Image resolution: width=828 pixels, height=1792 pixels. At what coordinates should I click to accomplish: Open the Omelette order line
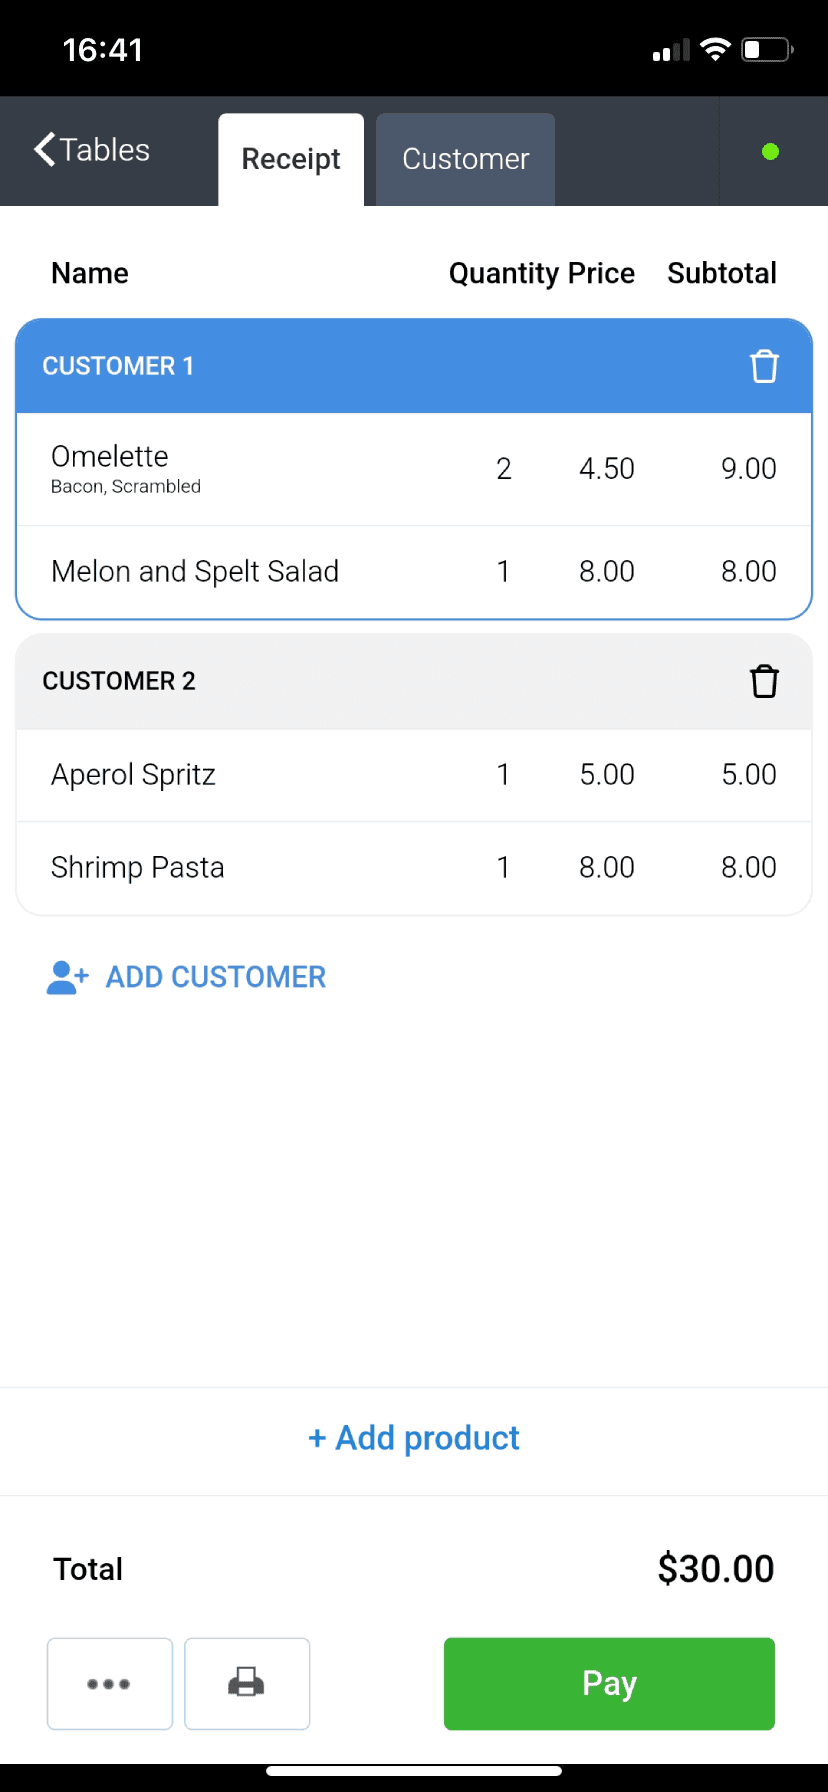(x=414, y=469)
